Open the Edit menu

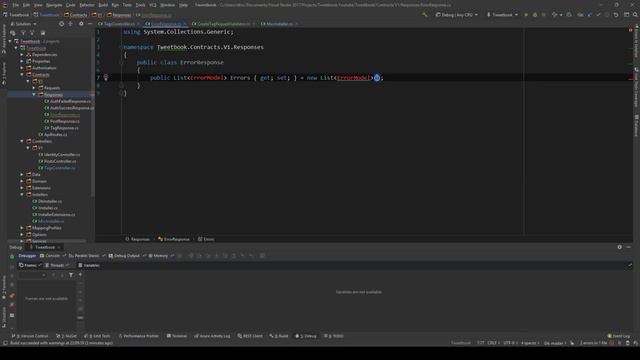pyautogui.click(x=26, y=5)
